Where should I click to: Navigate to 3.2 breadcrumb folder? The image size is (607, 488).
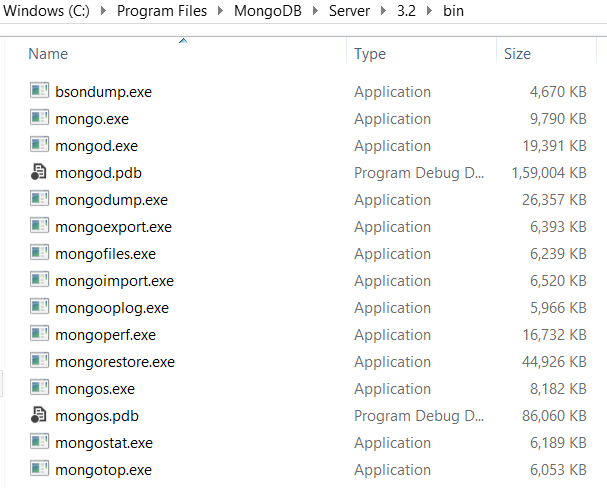[x=406, y=11]
